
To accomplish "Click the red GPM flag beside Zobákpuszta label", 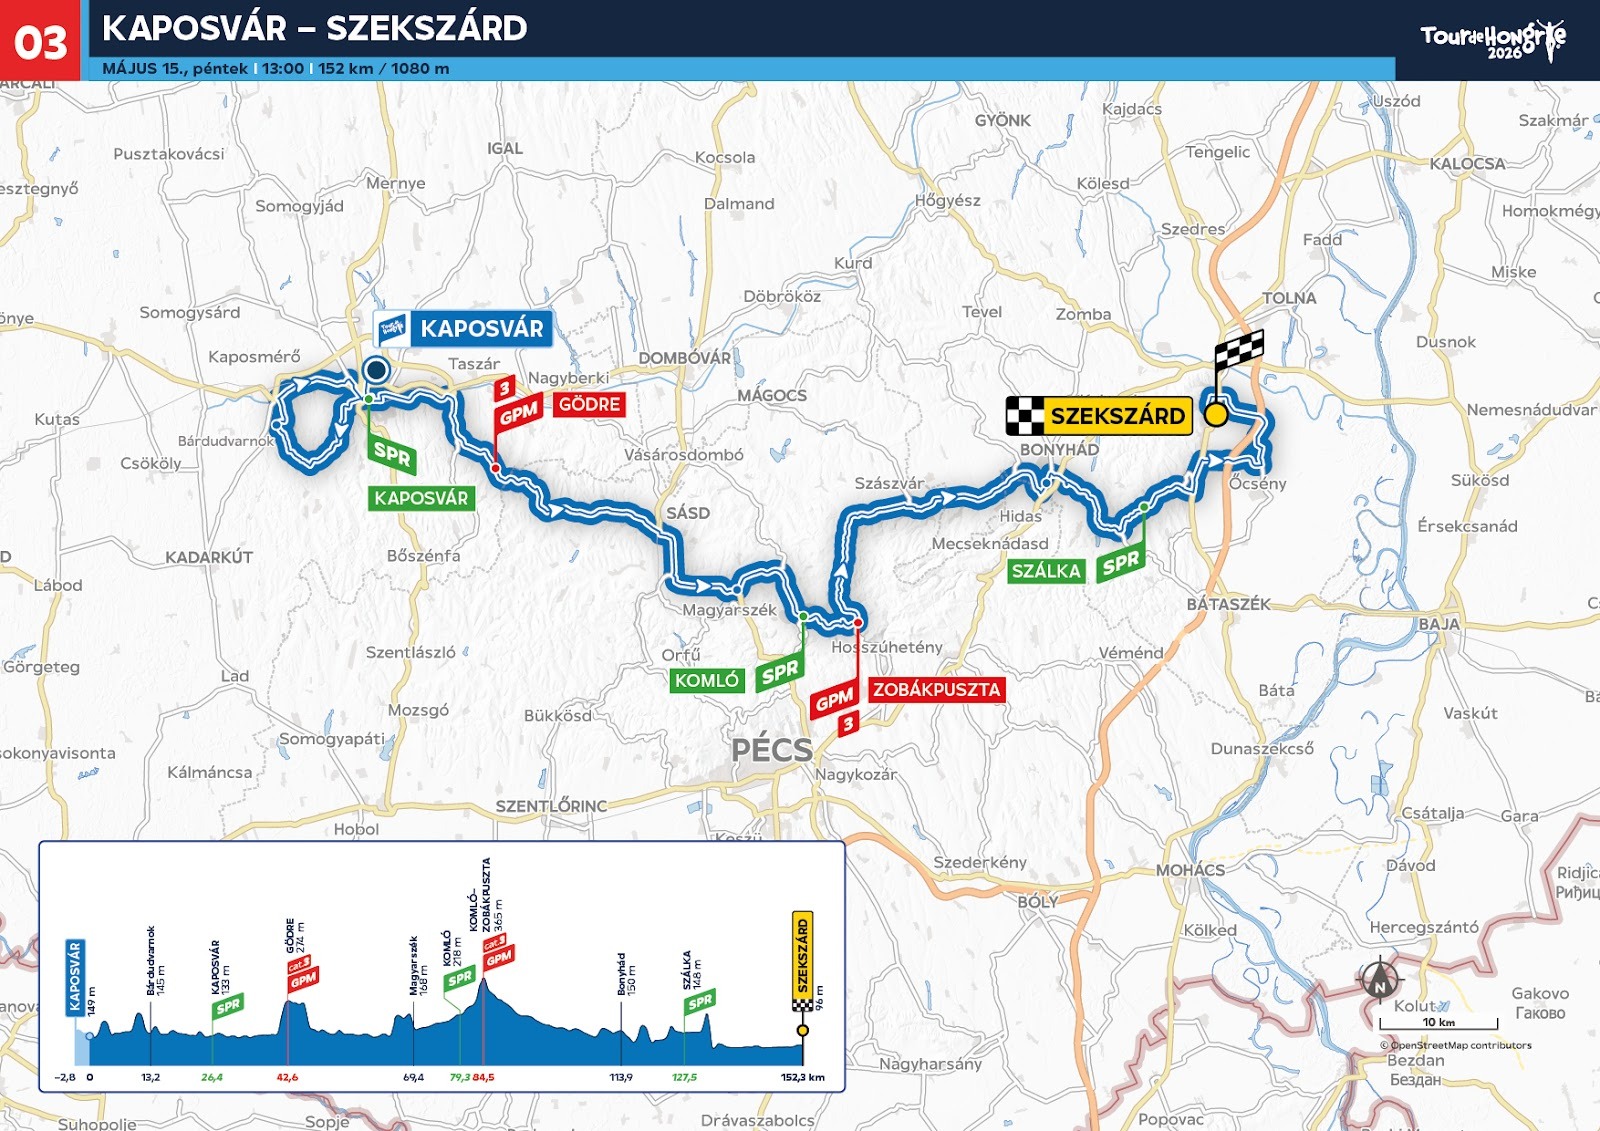I will tap(834, 700).
